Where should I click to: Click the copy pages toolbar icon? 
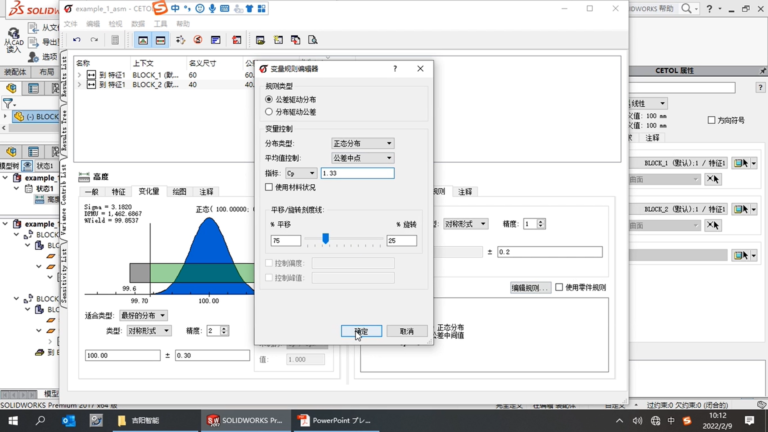click(x=295, y=40)
